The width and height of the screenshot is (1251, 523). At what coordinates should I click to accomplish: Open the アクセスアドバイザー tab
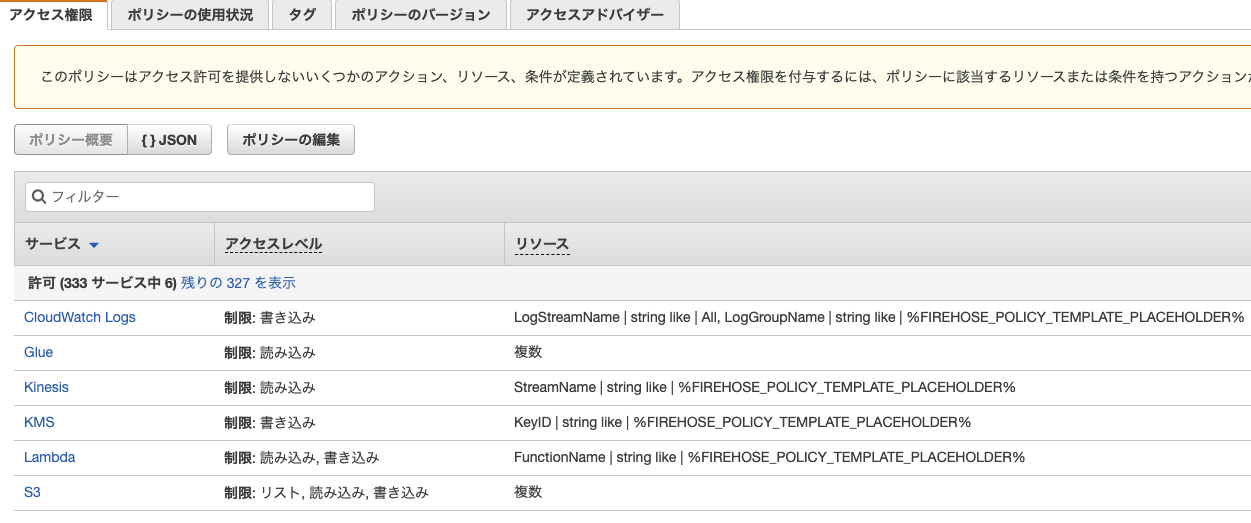click(x=594, y=15)
